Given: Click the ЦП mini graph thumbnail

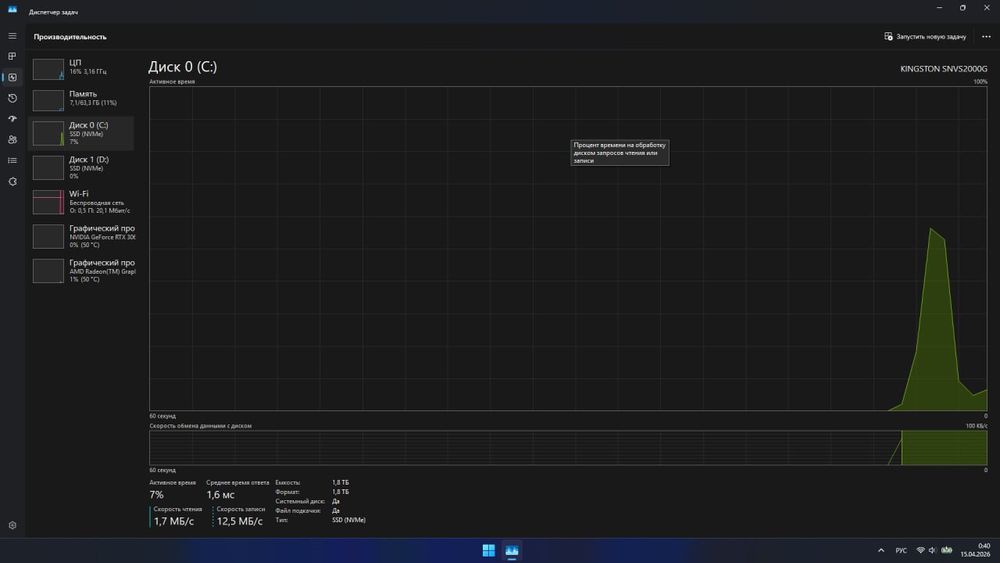Looking at the screenshot, I should tap(48, 69).
